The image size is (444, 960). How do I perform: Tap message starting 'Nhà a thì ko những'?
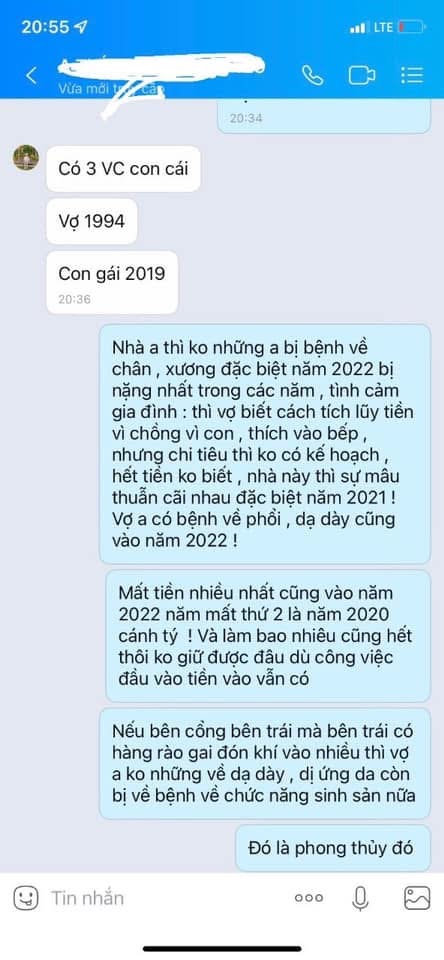pyautogui.click(x=265, y=444)
